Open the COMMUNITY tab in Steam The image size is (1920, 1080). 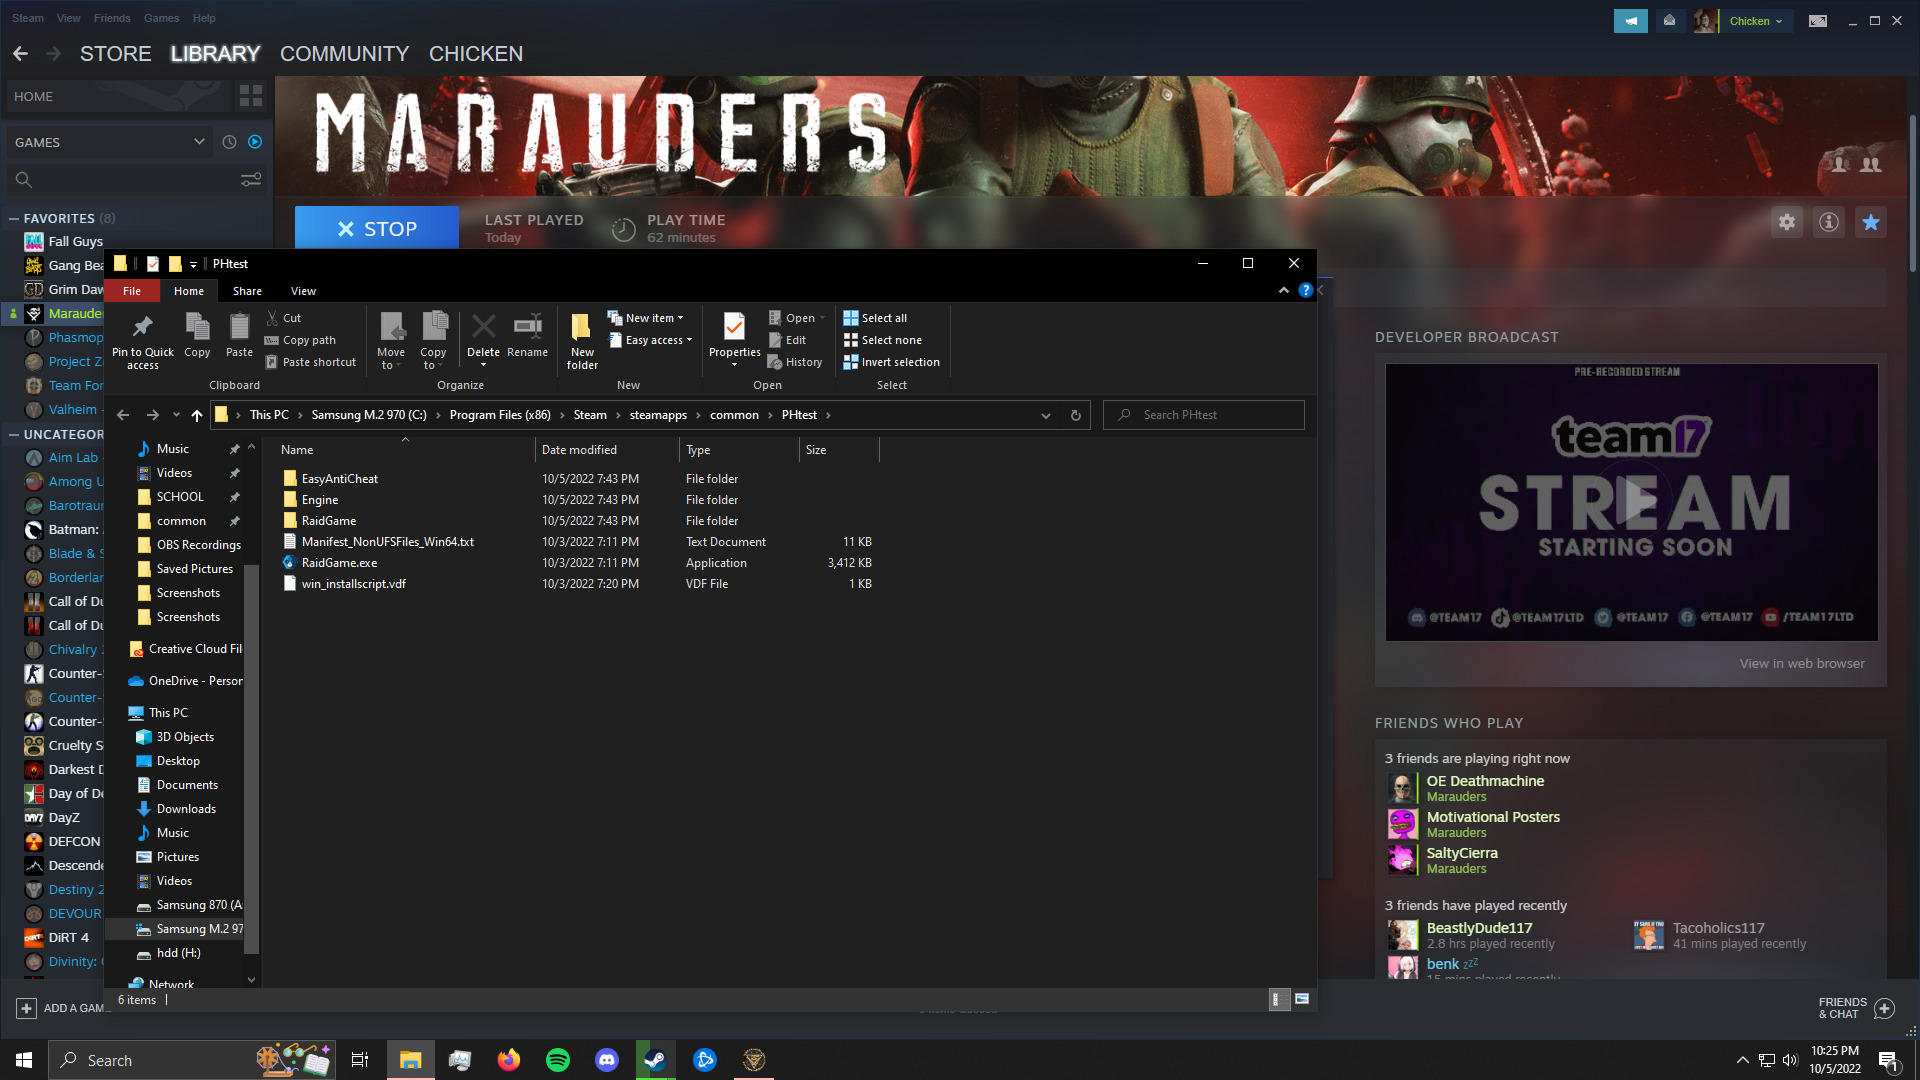[344, 54]
